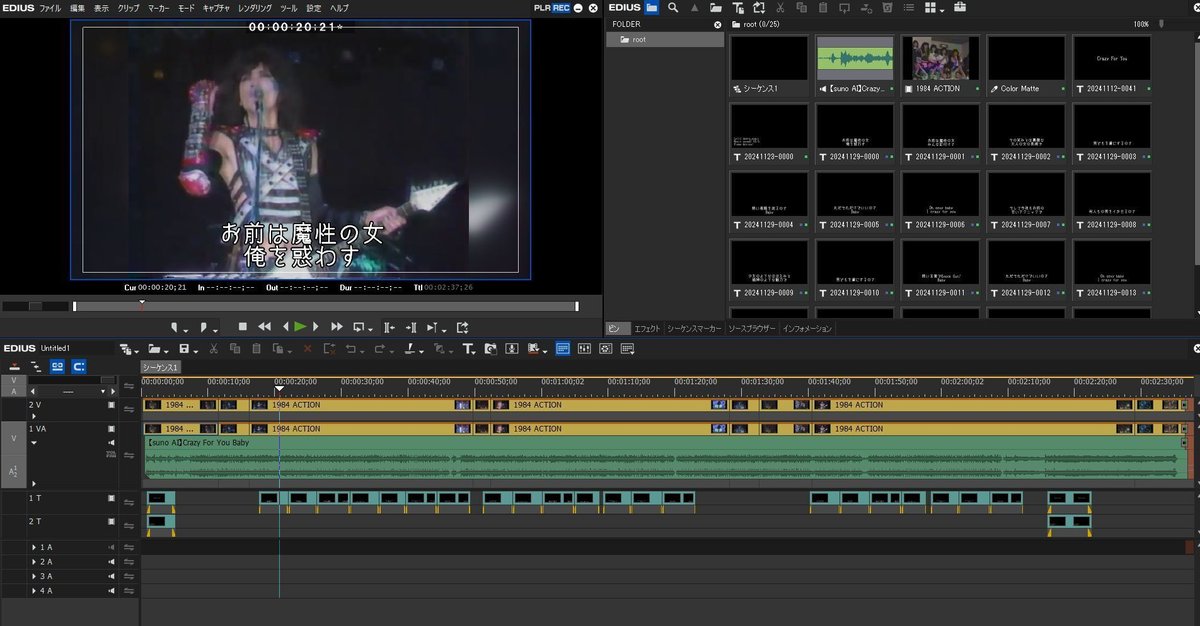Click the Fast Forward player button
1200x626 pixels.
point(337,327)
